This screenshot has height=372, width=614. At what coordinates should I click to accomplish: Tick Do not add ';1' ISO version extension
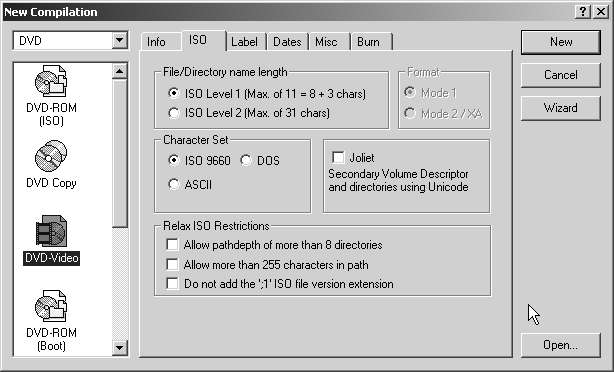click(172, 284)
